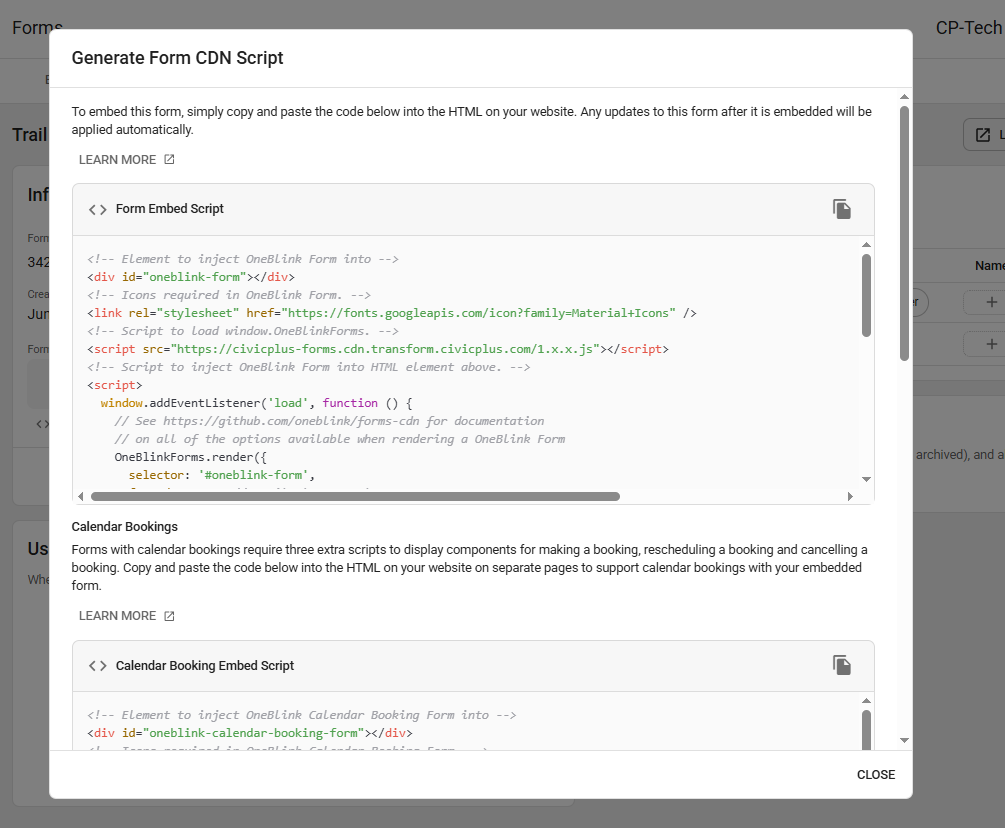Click the first plus button in the background table

point(991,302)
